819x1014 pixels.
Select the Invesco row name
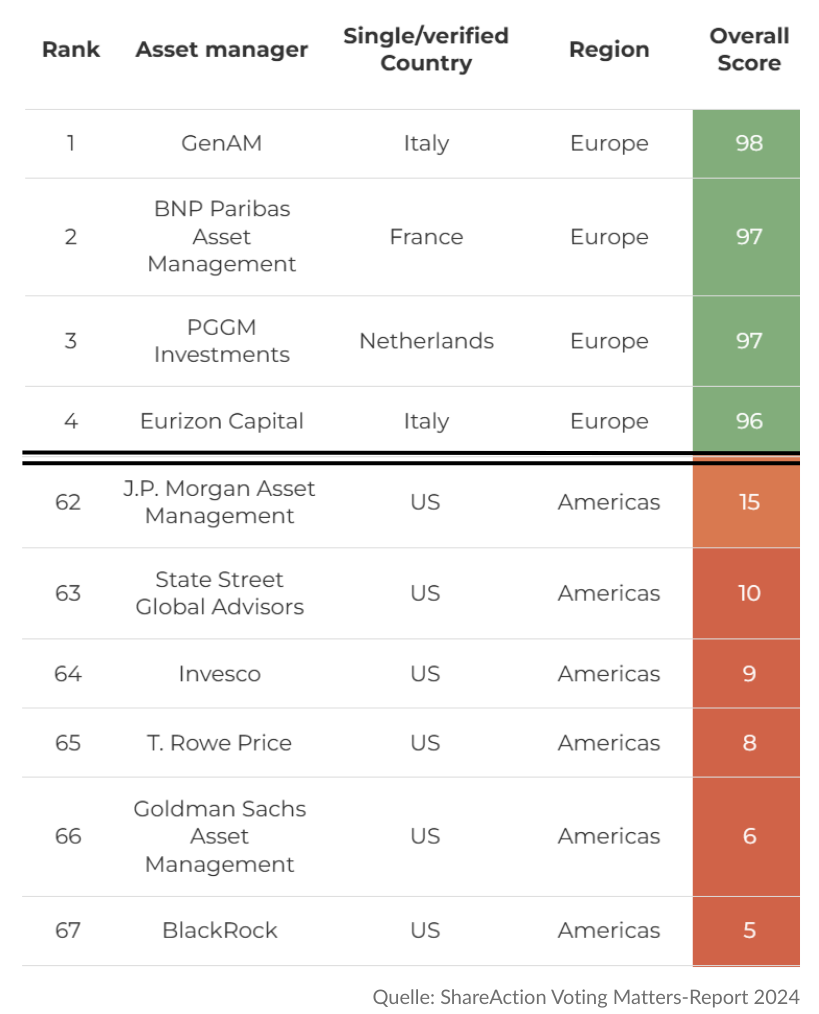(220, 674)
